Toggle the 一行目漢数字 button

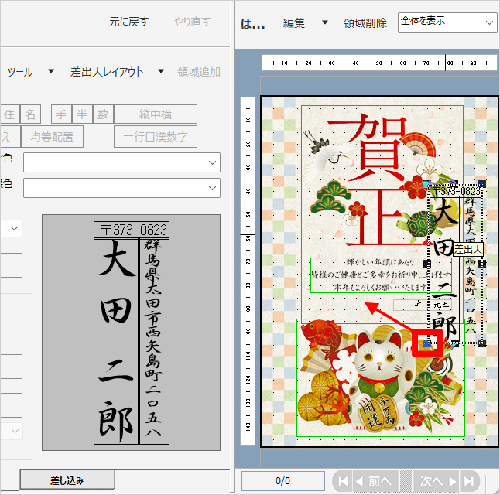coord(156,136)
